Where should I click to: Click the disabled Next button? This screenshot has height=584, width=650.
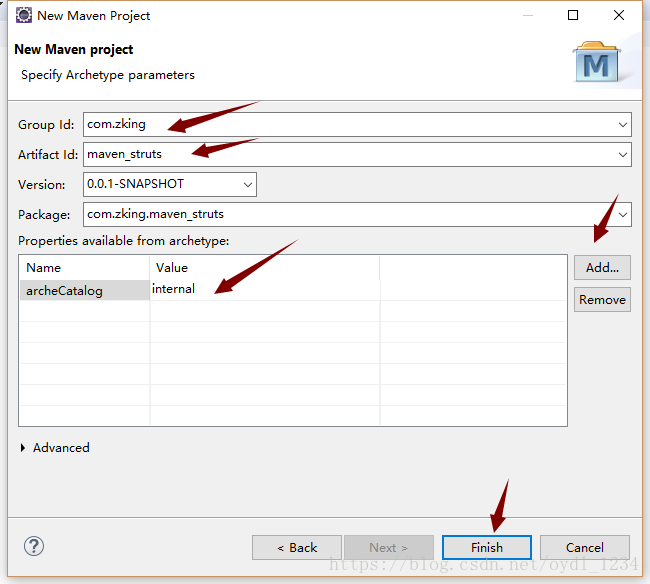coord(388,548)
